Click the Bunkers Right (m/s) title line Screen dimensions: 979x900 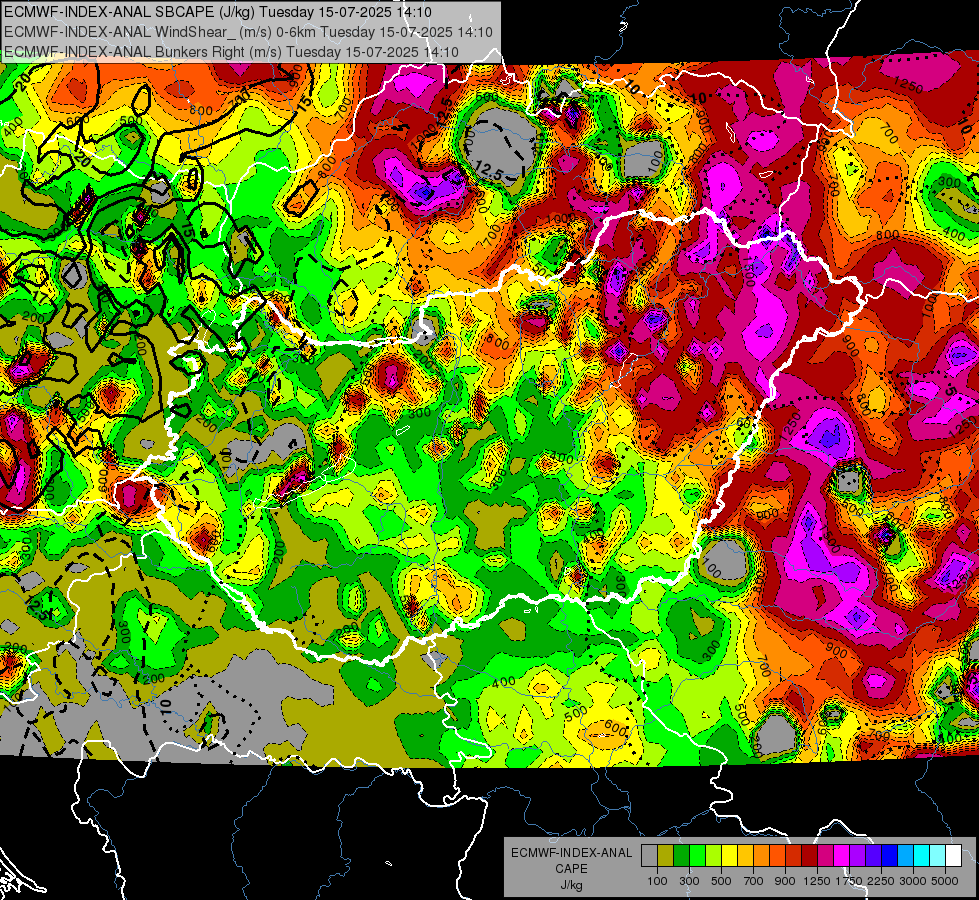coord(231,52)
